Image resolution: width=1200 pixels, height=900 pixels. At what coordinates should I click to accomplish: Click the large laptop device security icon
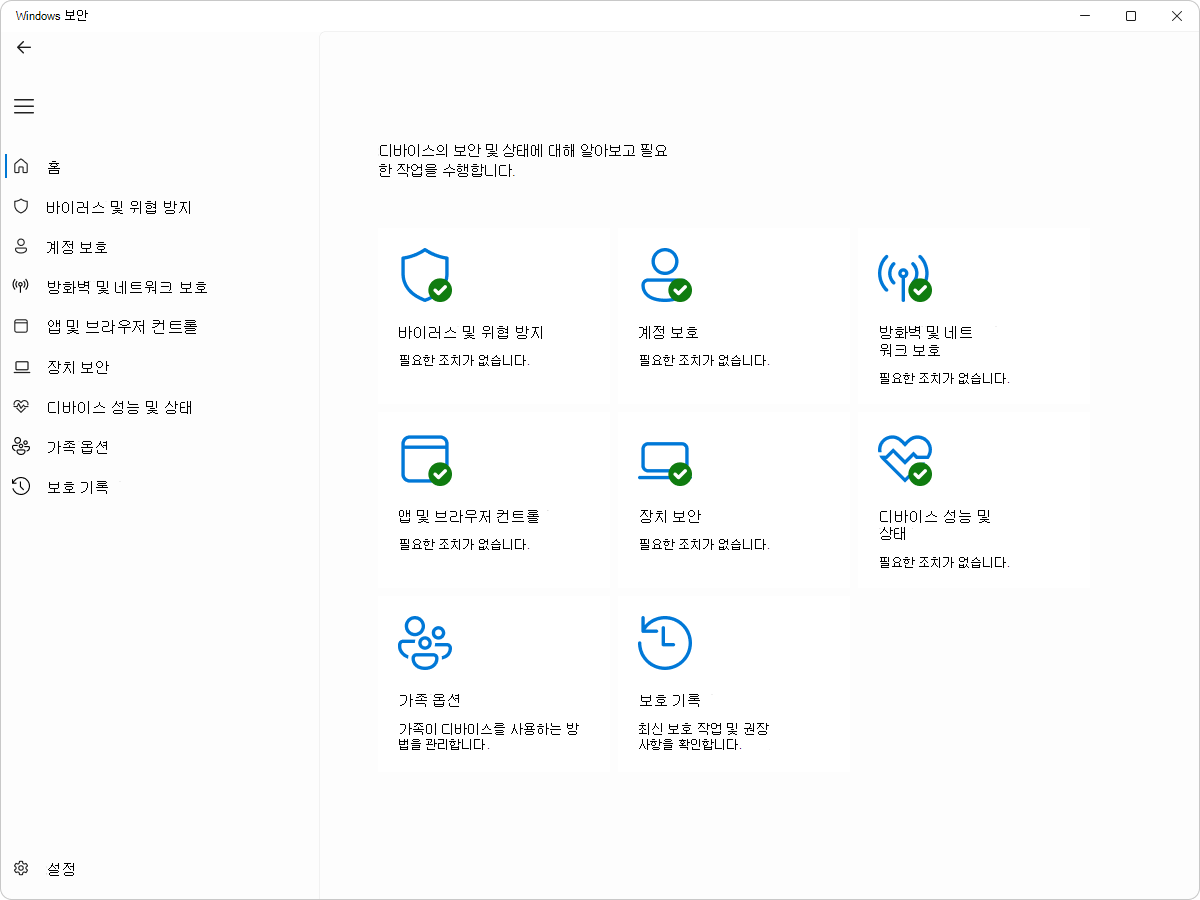[x=666, y=463]
